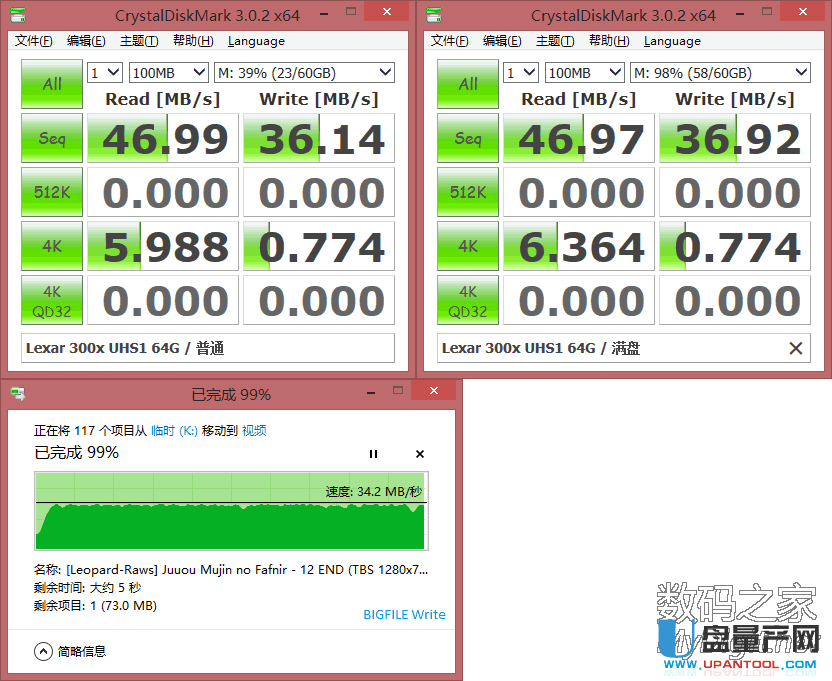Run the Seq test in left window

click(x=52, y=139)
